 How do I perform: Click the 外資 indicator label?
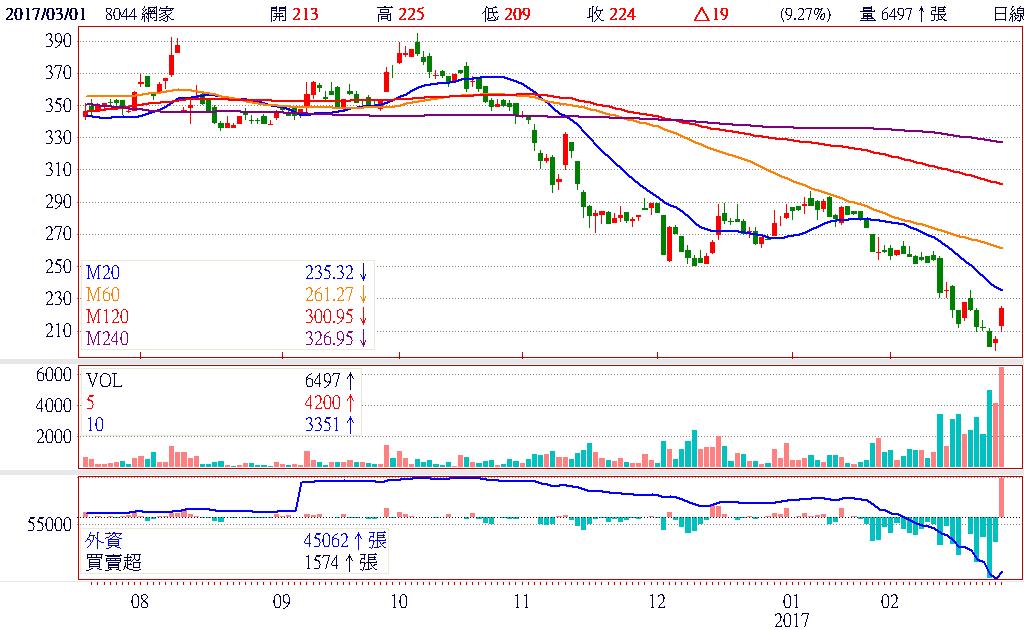[102, 541]
